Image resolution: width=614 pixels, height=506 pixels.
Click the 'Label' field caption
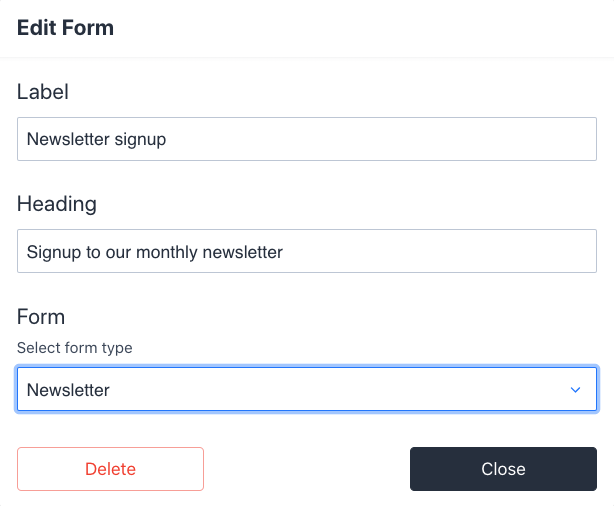tap(43, 92)
